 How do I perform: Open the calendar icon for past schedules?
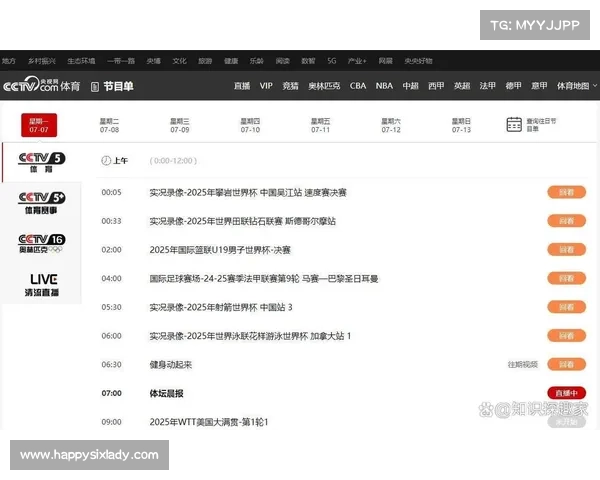pos(514,124)
